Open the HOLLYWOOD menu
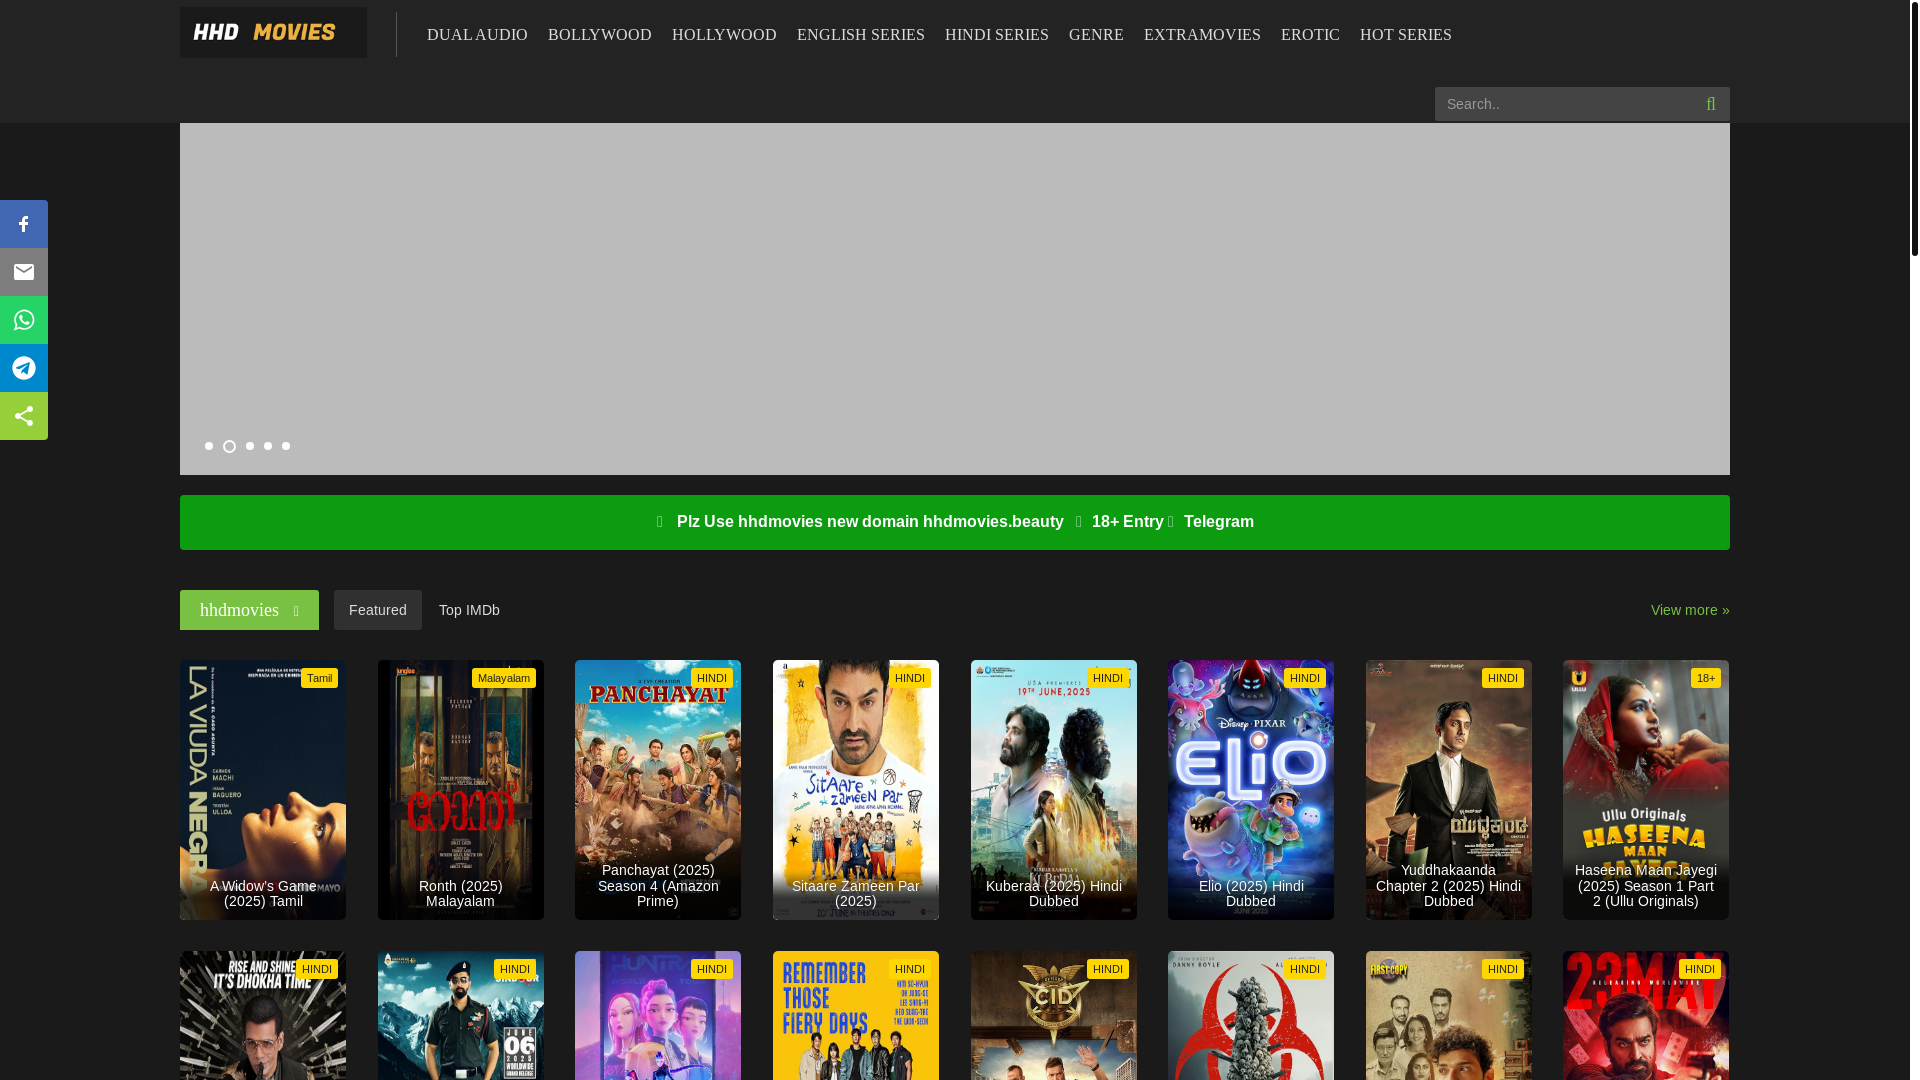 (724, 35)
